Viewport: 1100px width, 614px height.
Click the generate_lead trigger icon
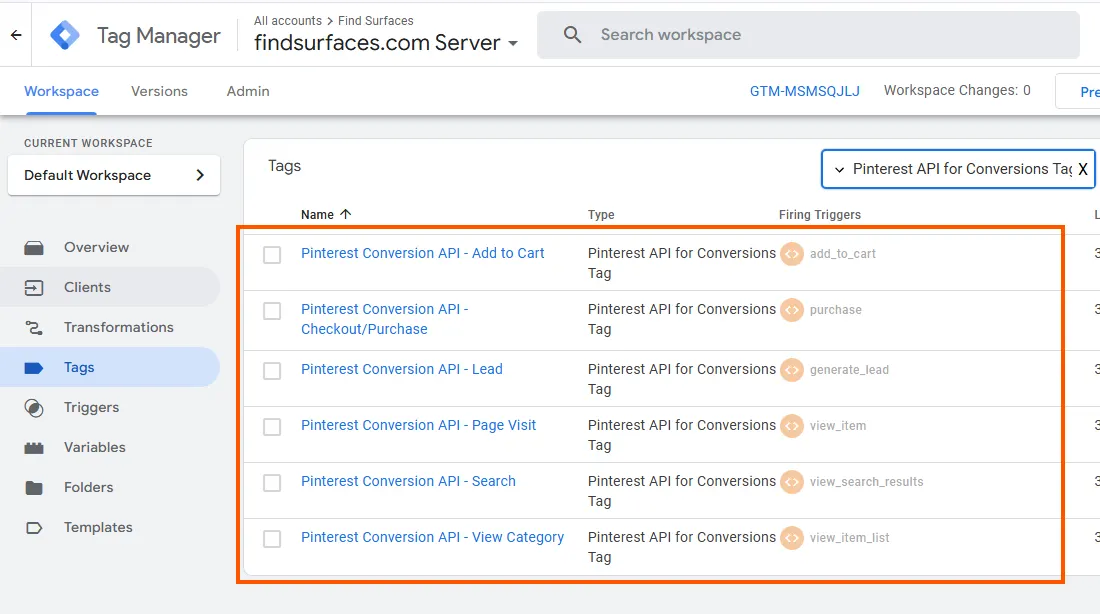coord(792,370)
